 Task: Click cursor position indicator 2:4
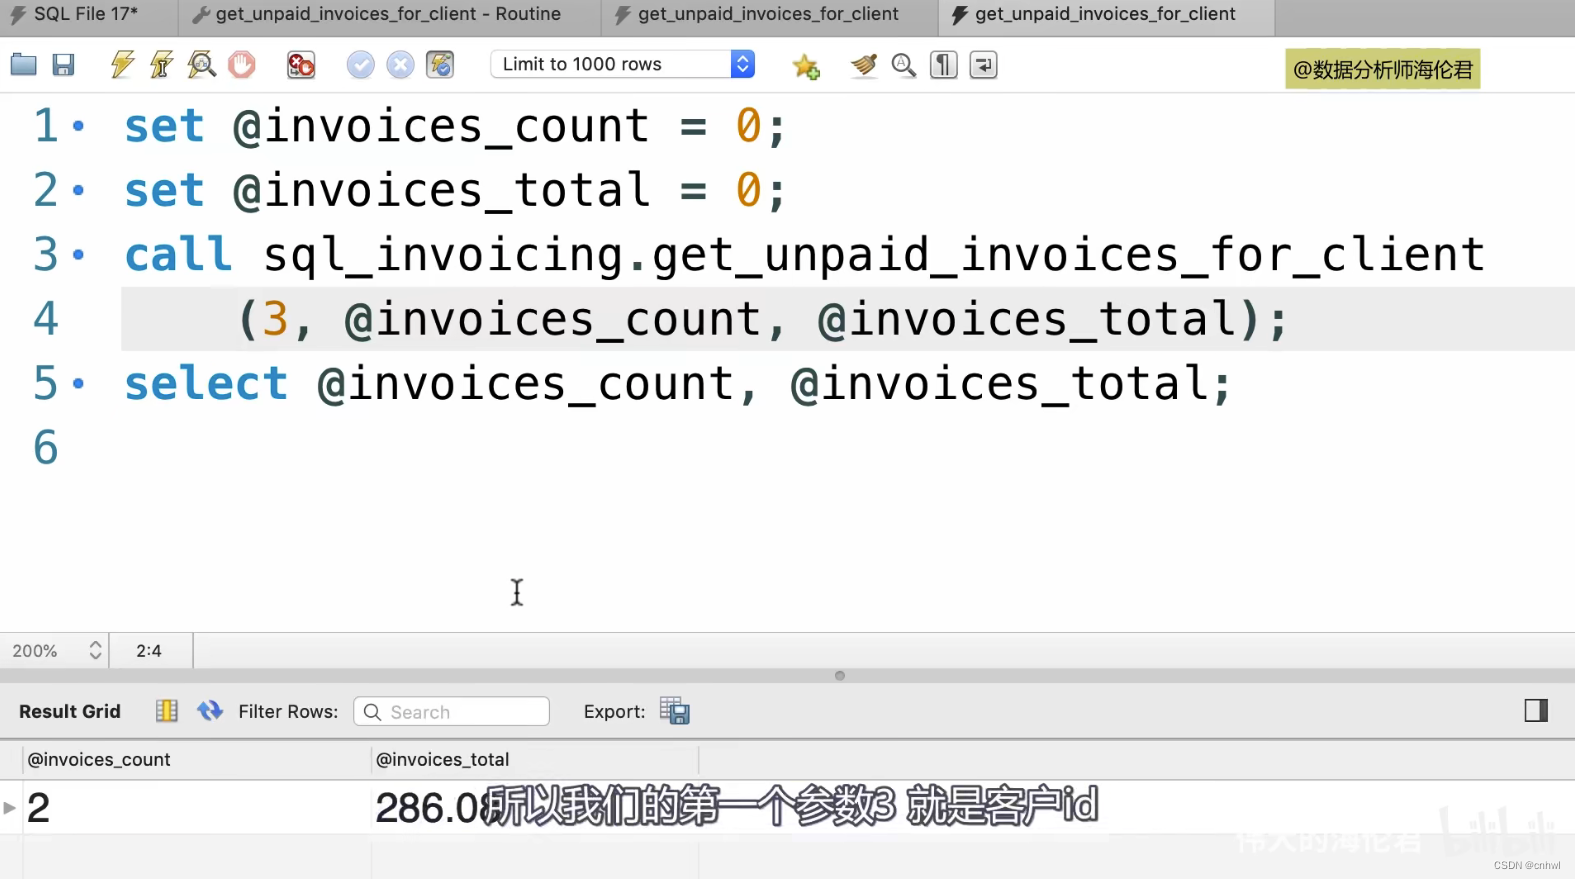149,651
